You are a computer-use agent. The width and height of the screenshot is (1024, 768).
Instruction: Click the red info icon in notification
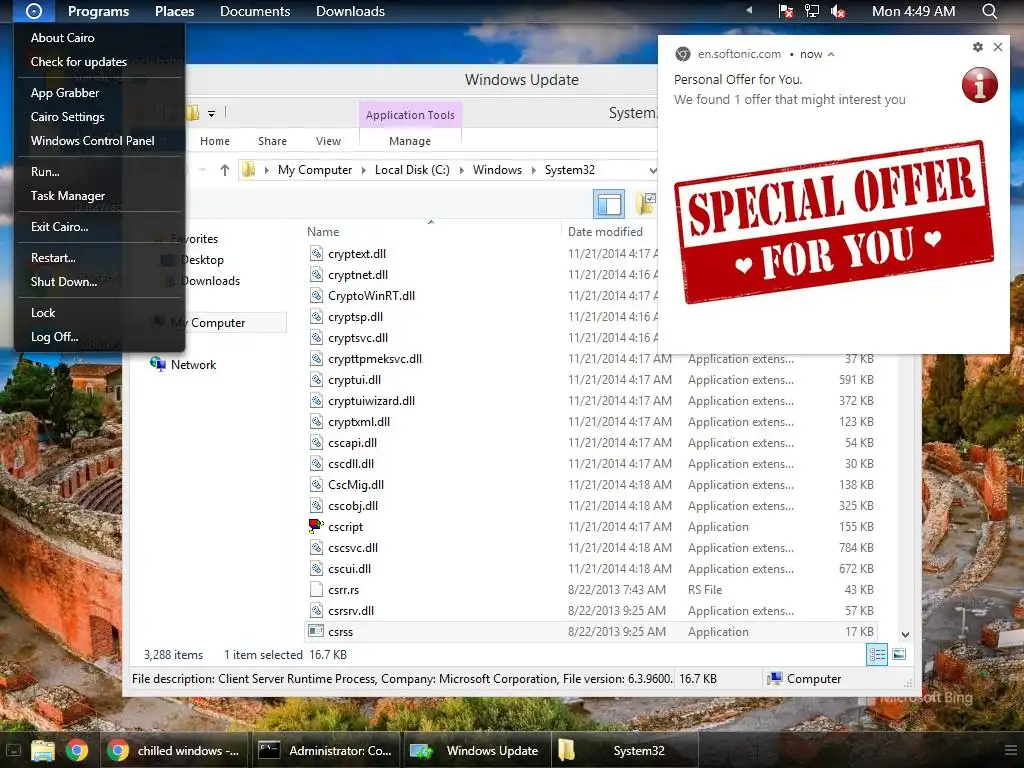point(980,85)
